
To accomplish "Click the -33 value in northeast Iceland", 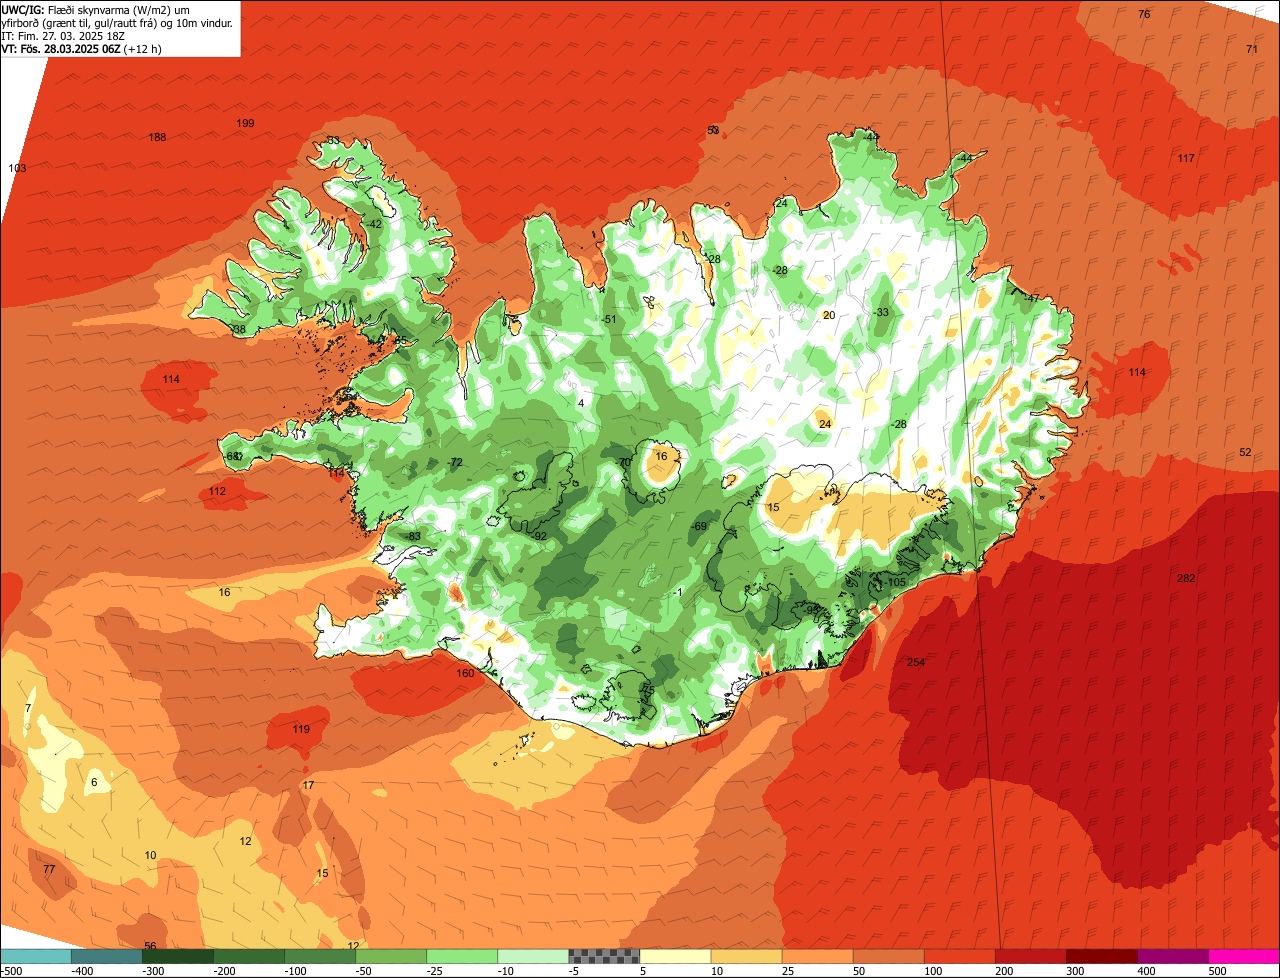I will (x=881, y=312).
